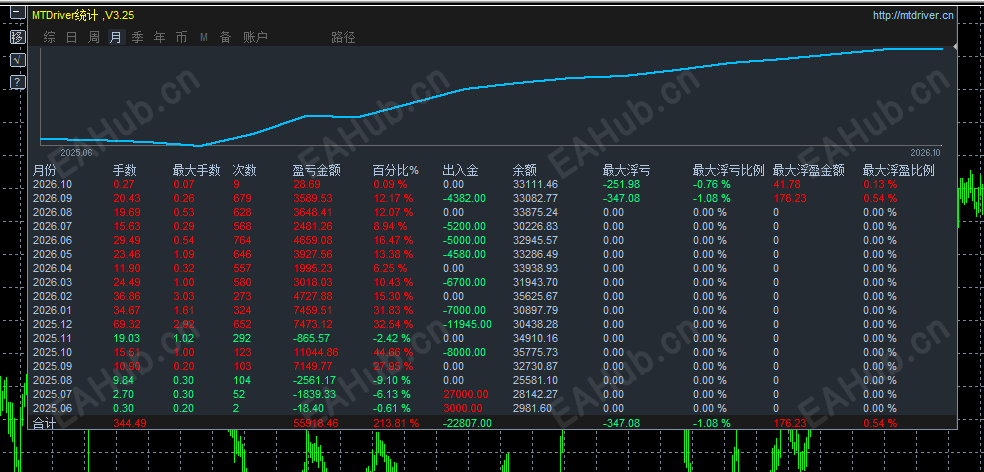Click the deposit value 3000.00
Image resolution: width=984 pixels, height=472 pixels.
[x=463, y=409]
